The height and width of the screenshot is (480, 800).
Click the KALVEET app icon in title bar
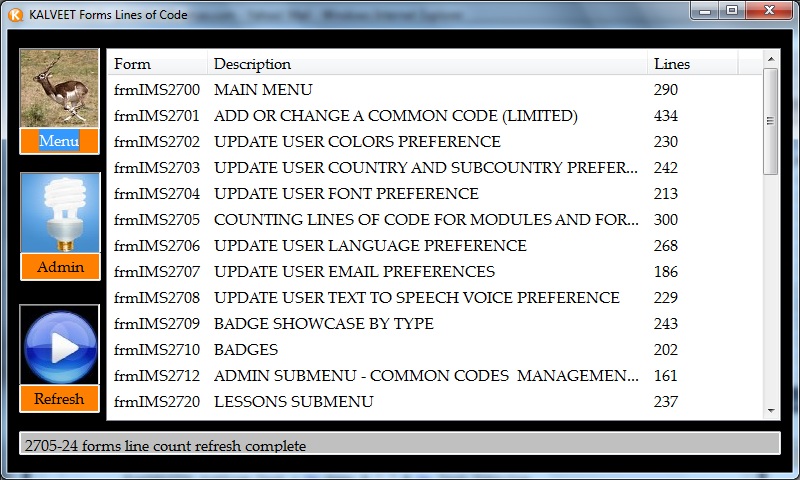click(15, 12)
